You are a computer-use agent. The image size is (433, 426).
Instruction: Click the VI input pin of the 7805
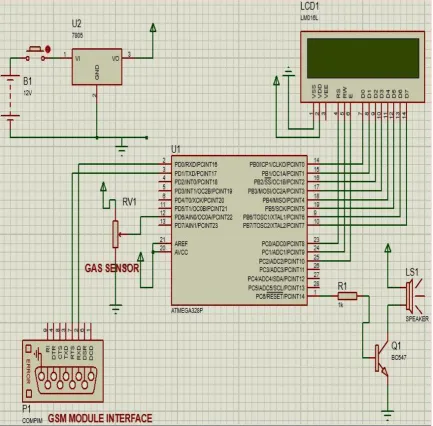[x=78, y=58]
